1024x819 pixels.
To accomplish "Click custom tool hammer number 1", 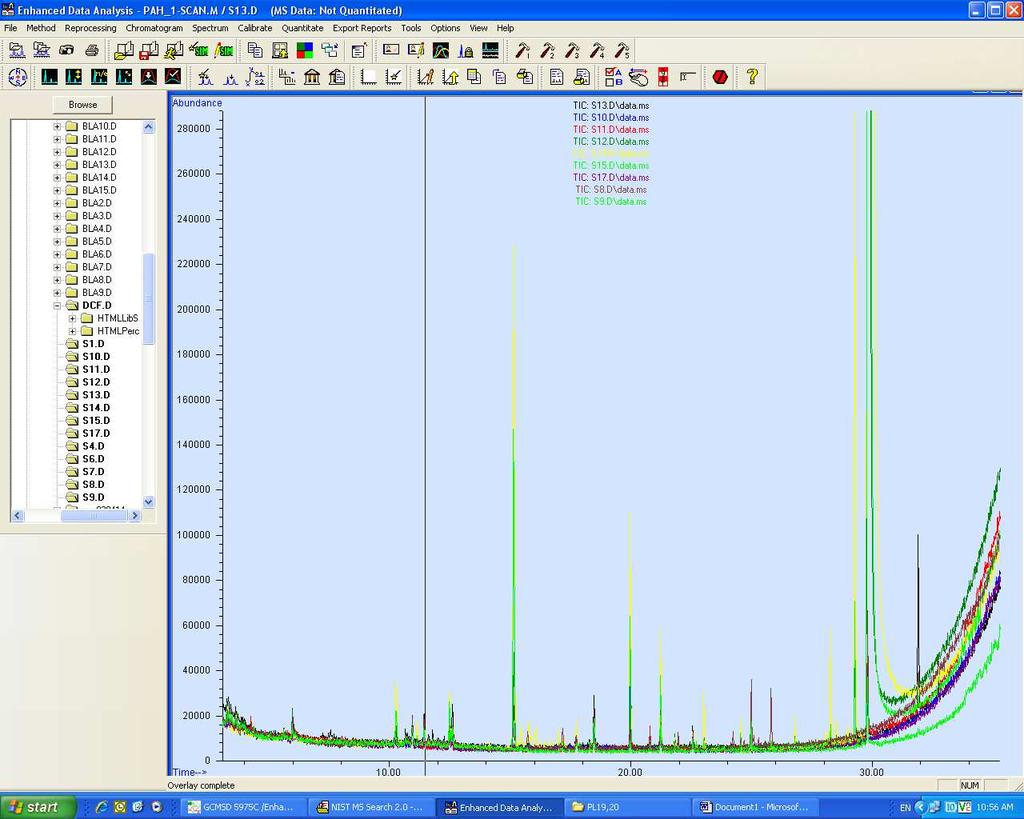I will tap(522, 50).
